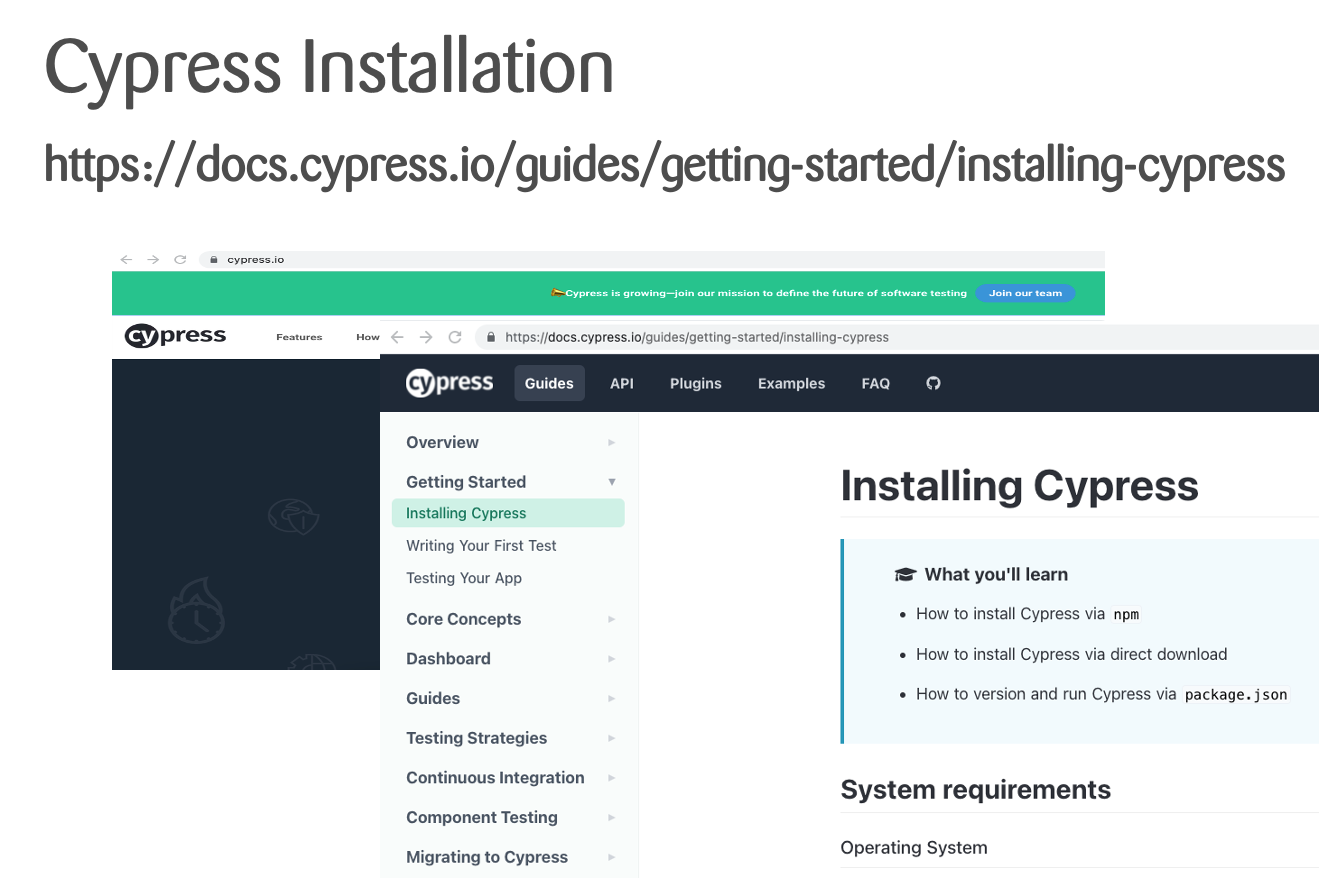Screen dimensions: 1320x878
Task: Click the Core Concepts sidebar label
Action: click(463, 619)
